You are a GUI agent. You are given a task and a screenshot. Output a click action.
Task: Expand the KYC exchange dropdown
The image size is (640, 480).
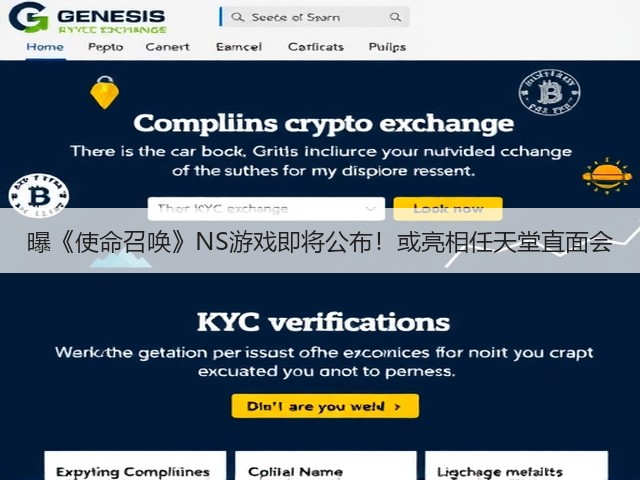point(266,209)
